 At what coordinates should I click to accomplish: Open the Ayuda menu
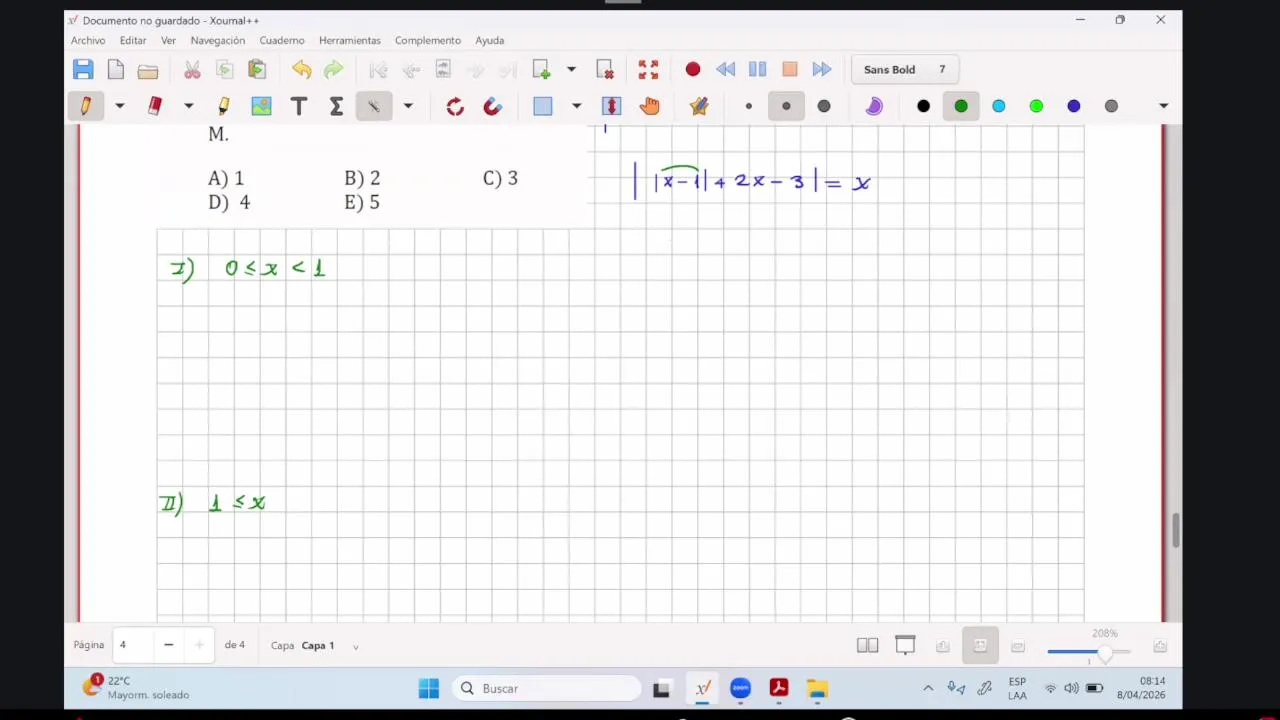(x=490, y=40)
